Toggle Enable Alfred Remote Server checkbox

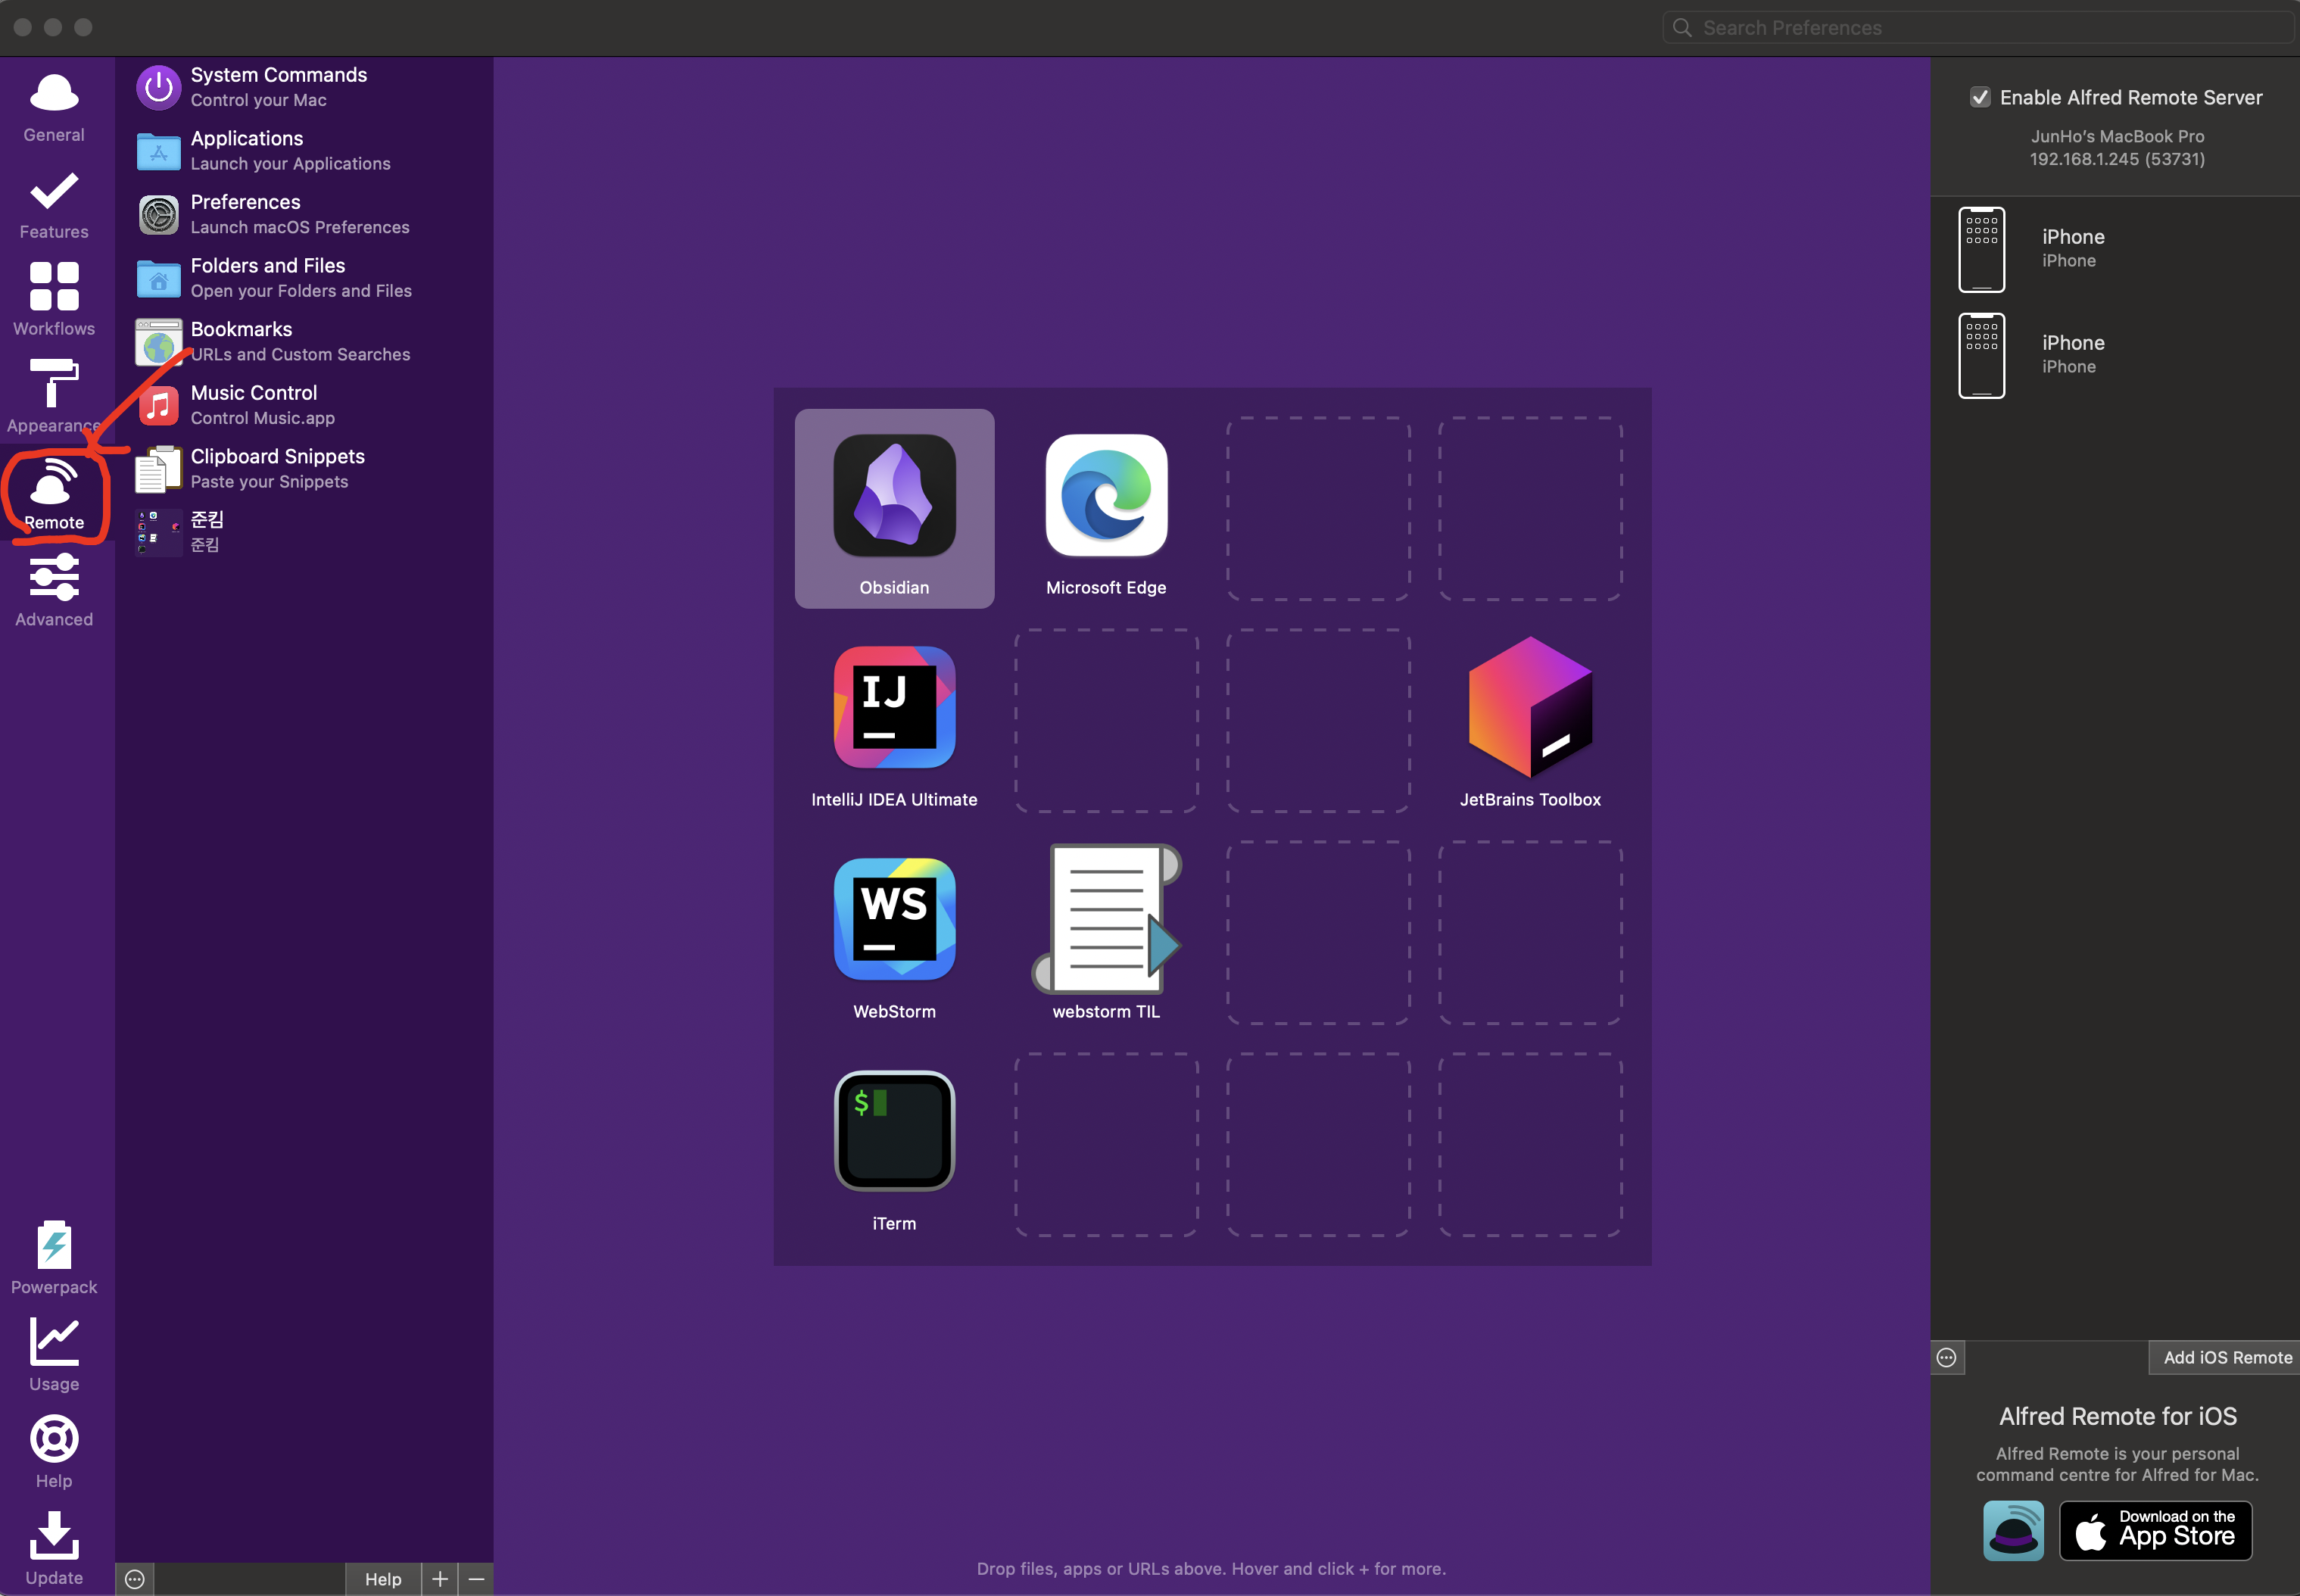click(x=1979, y=97)
